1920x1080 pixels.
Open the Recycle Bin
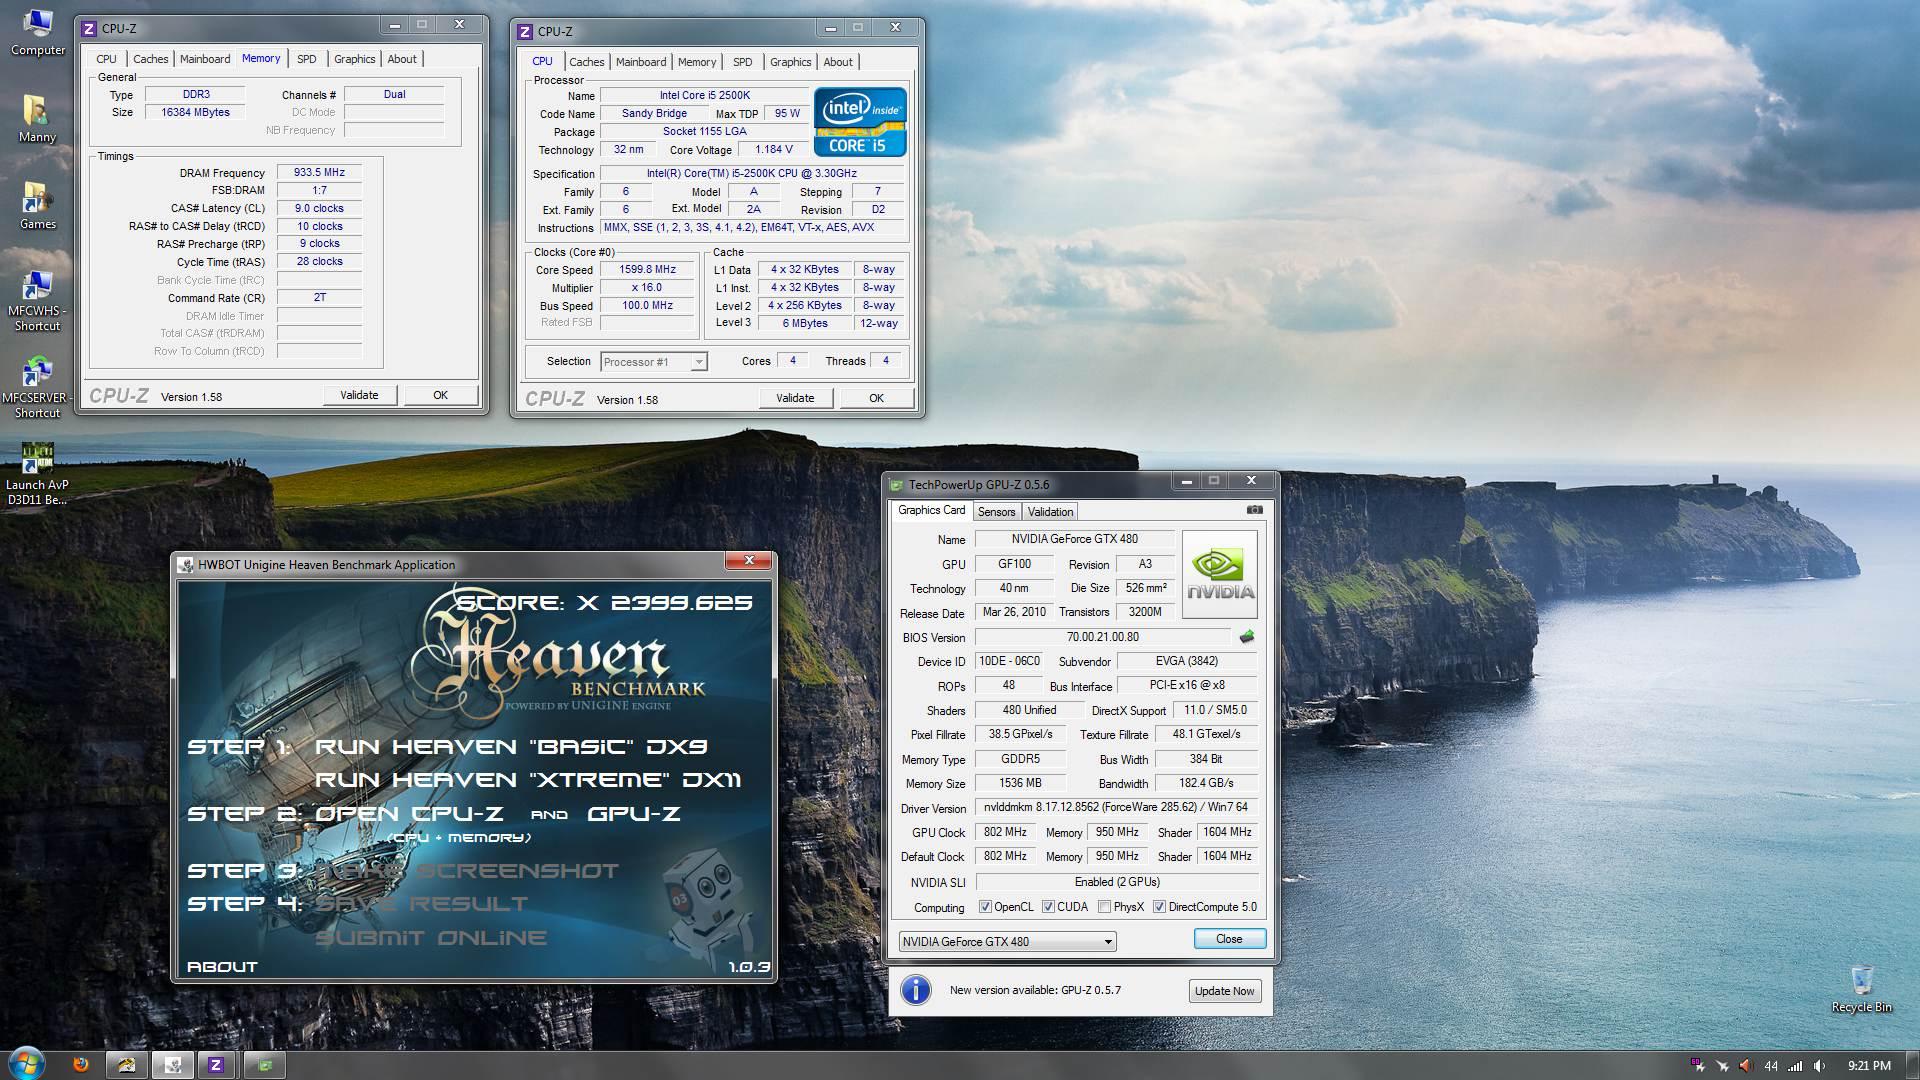click(x=1861, y=989)
